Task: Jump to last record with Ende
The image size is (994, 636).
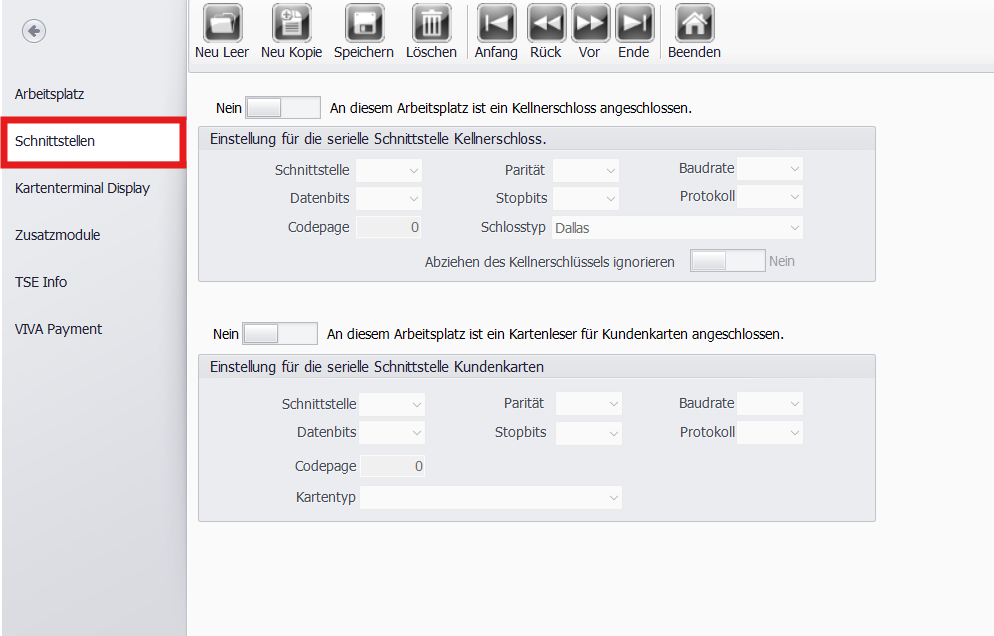Action: [634, 23]
